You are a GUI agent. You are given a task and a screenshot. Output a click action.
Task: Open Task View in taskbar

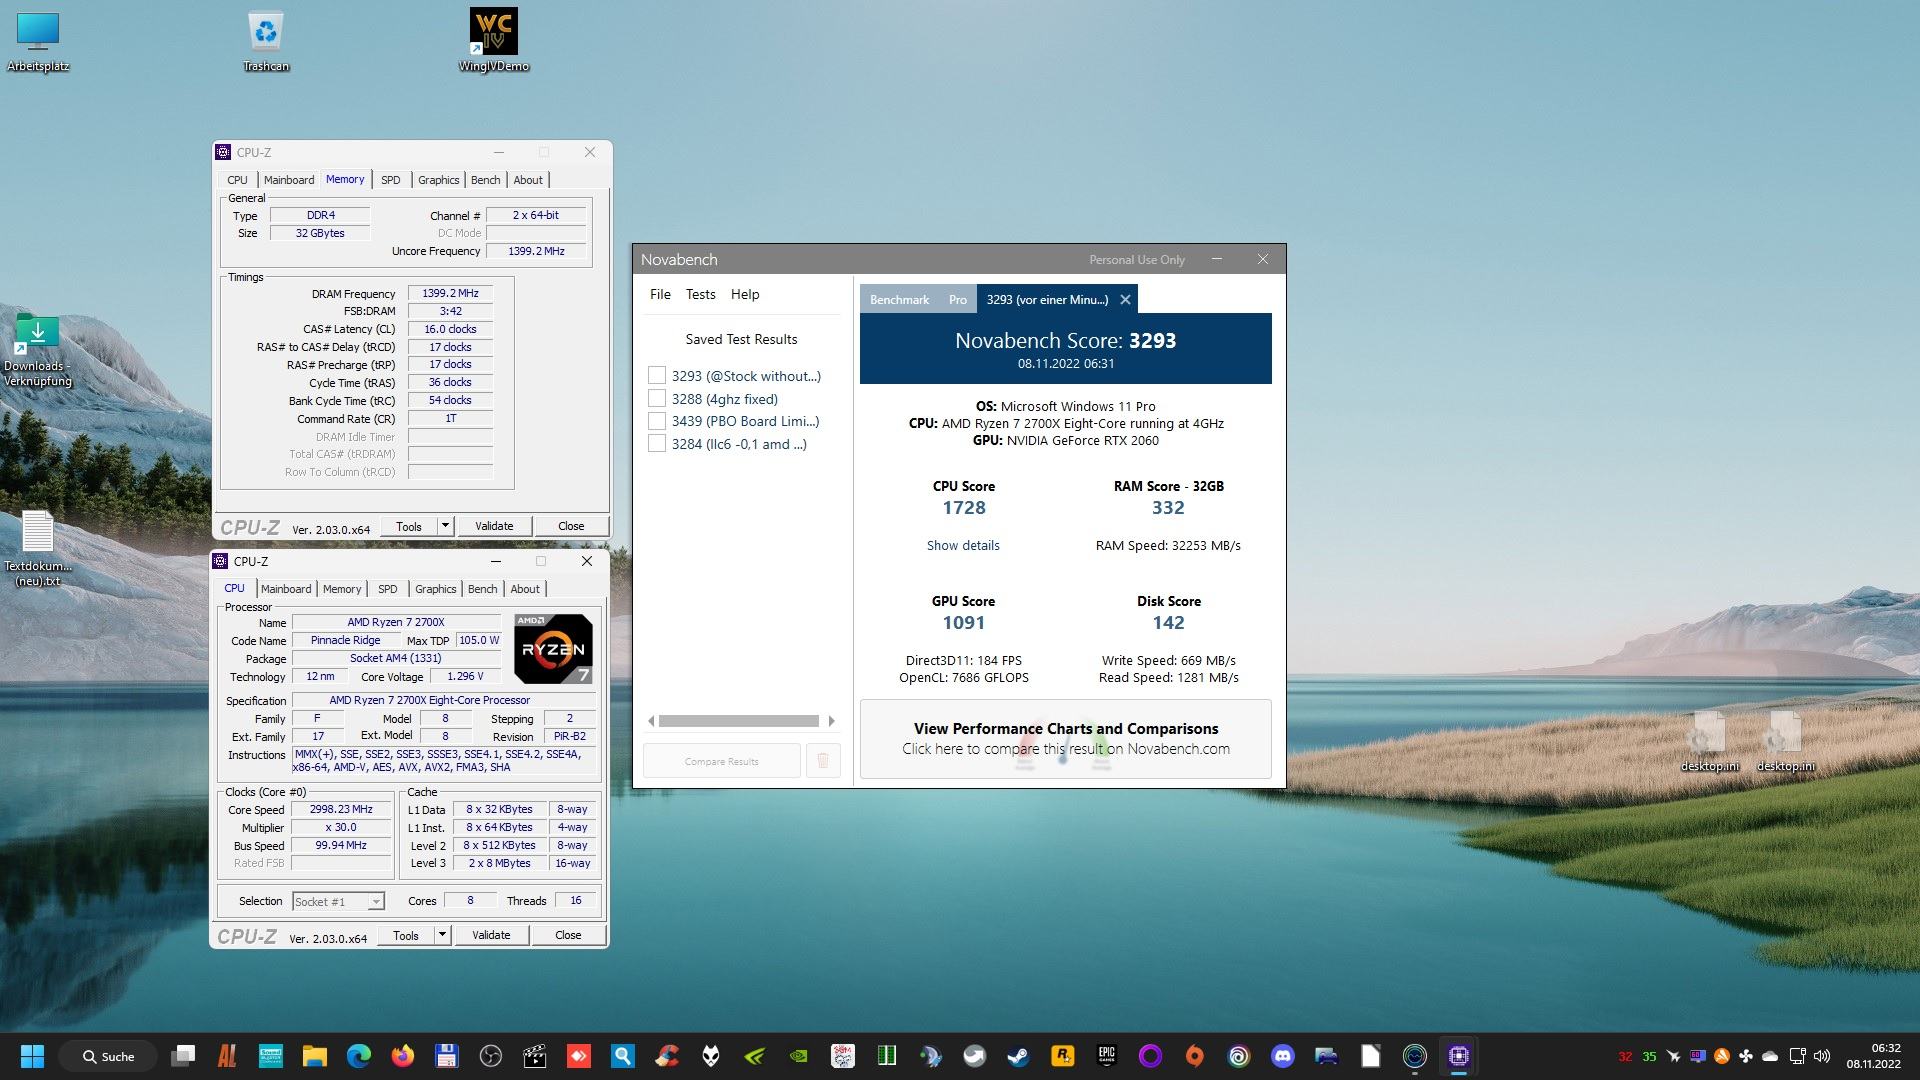coord(183,1056)
